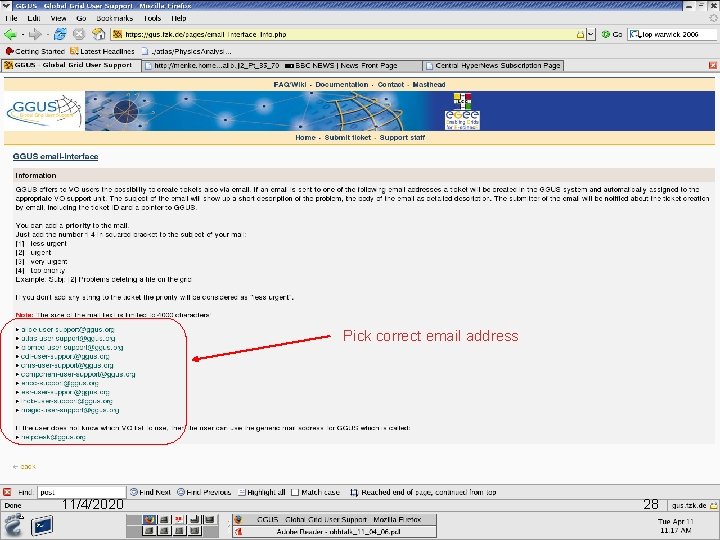Screen dimensions: 720x540
Task: Switch to Adobe Reader taskbar entry
Action: coord(335,531)
